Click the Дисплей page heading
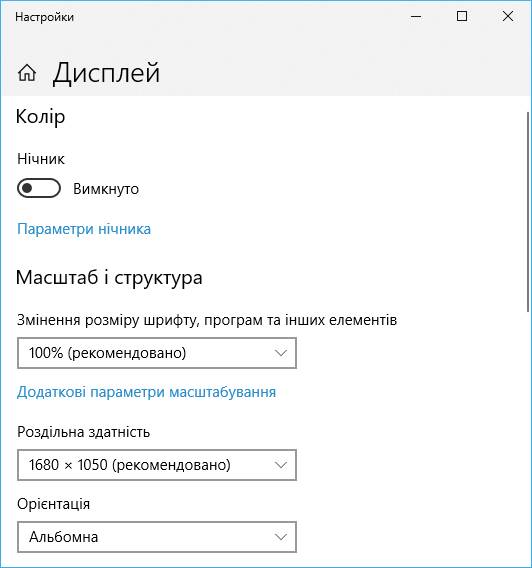 [x=106, y=74]
